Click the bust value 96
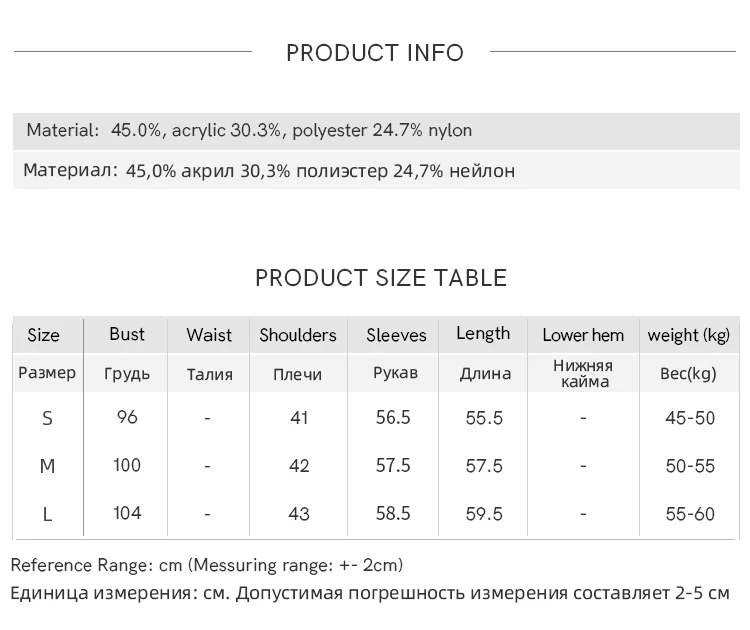The height and width of the screenshot is (630, 750). (x=127, y=417)
